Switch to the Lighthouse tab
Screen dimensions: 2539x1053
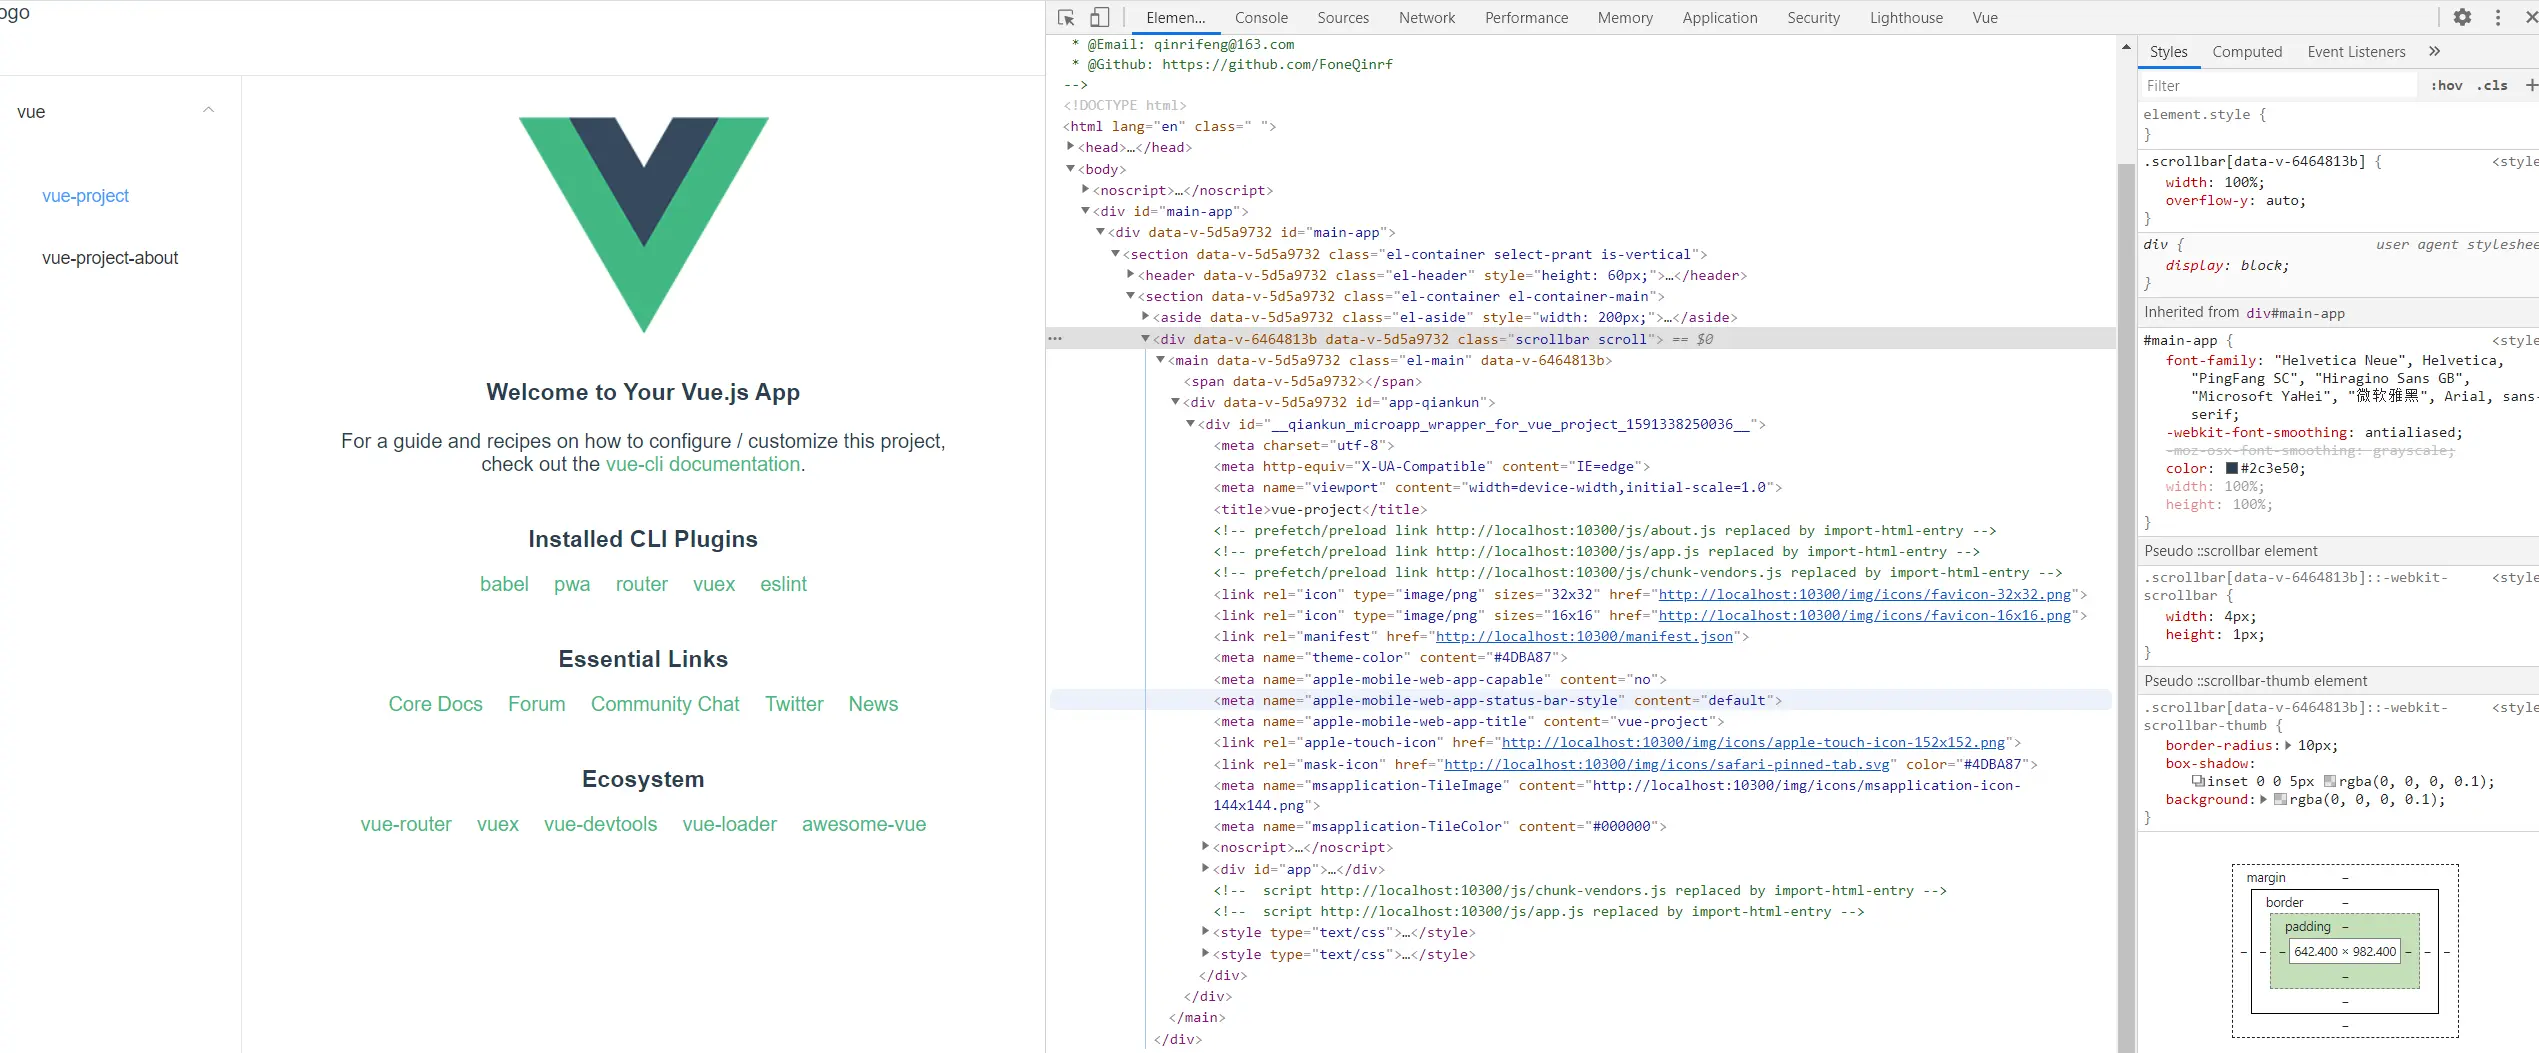click(x=1906, y=18)
